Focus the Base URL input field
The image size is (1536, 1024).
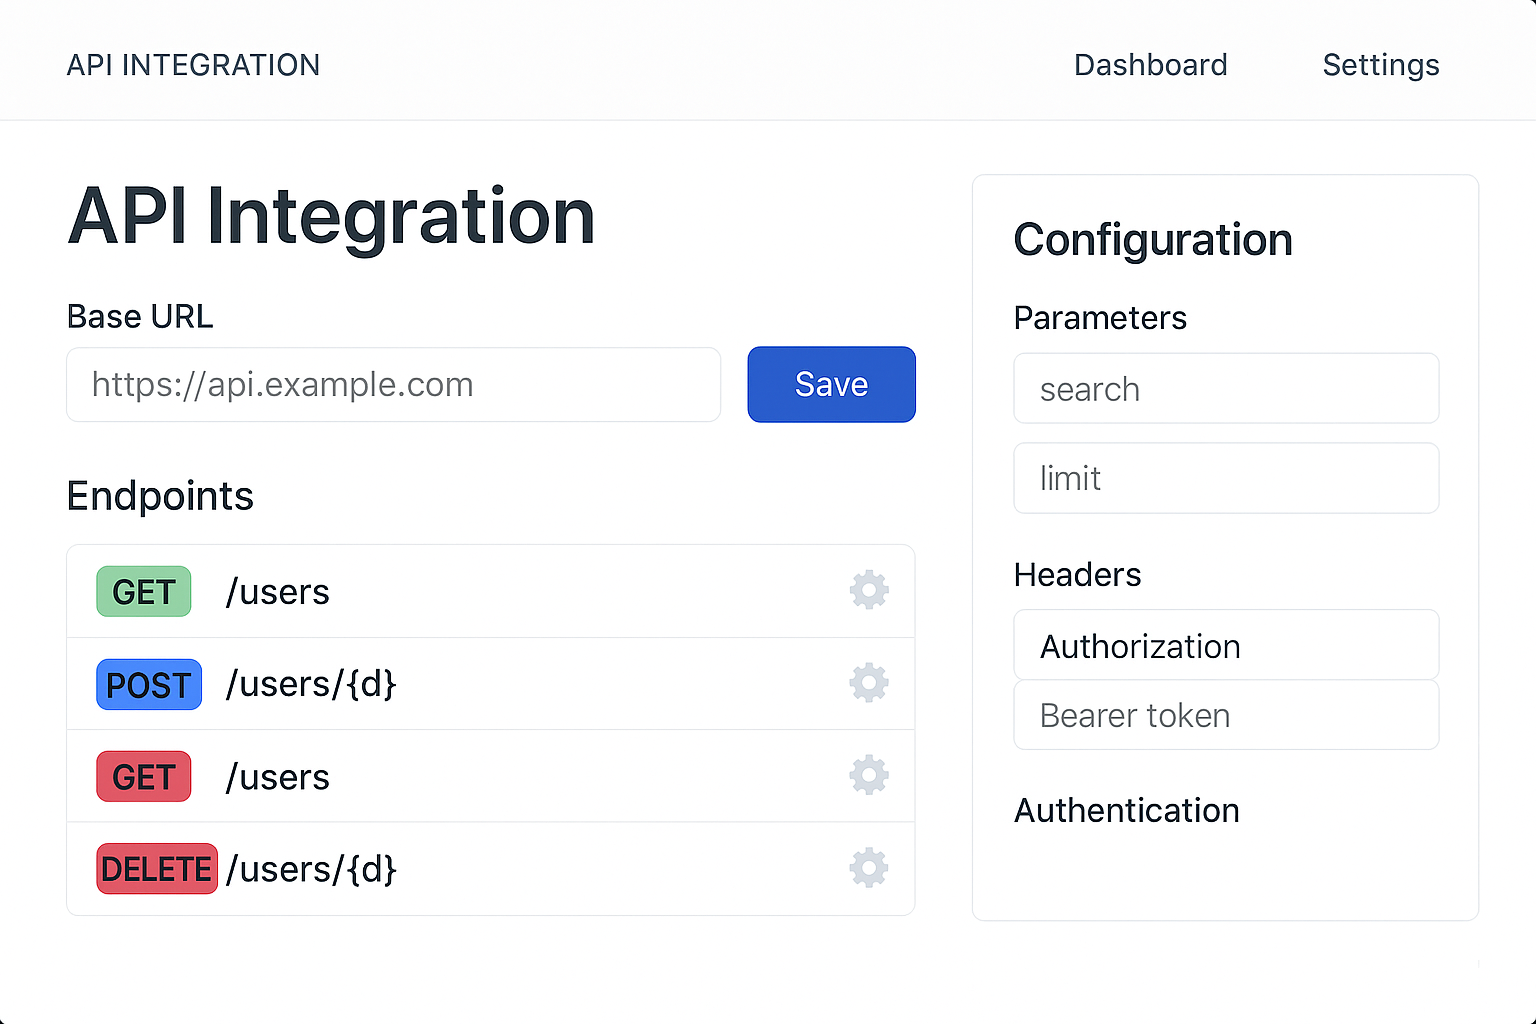[393, 385]
